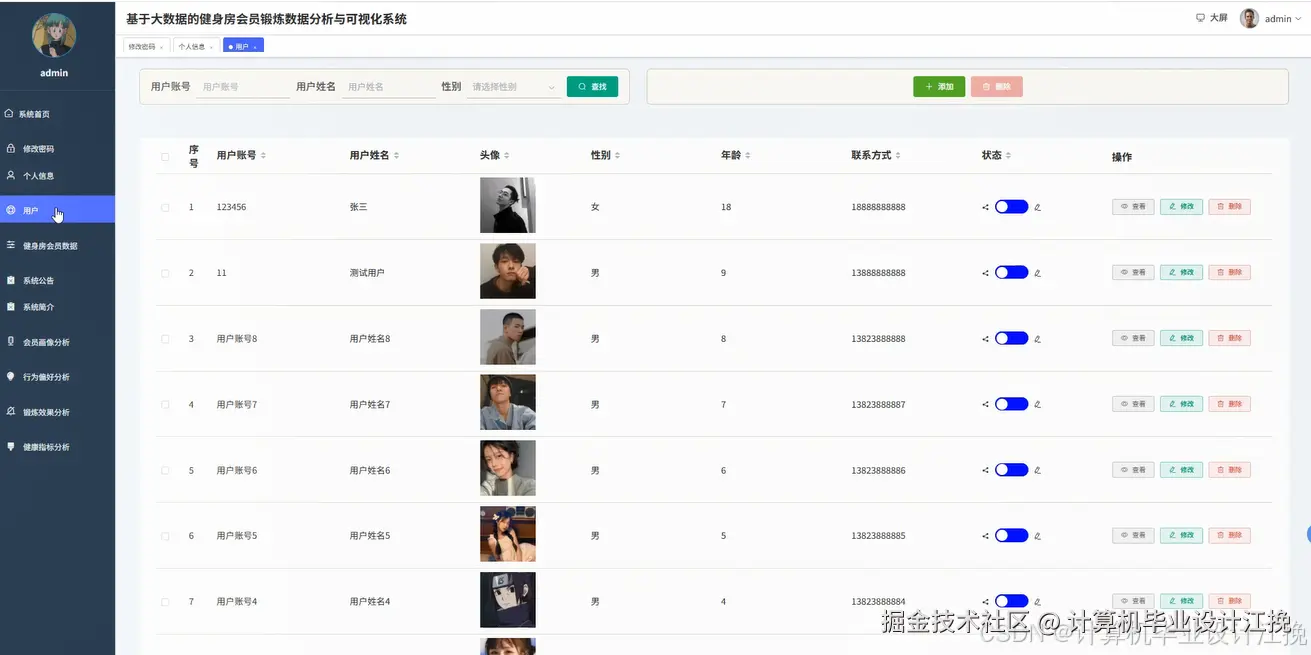The height and width of the screenshot is (655, 1311).
Task: Focus the 用户账号 search input
Action: (244, 87)
